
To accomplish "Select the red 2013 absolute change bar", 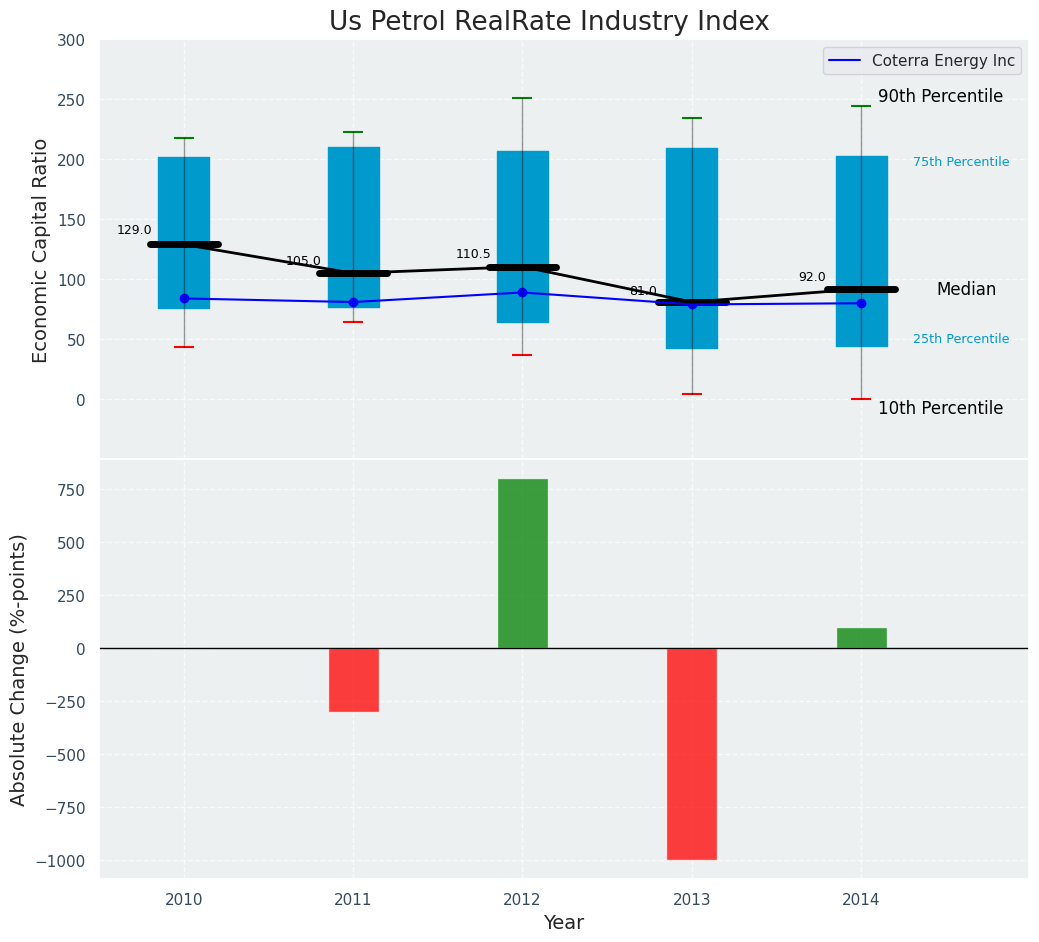I will coord(692,753).
